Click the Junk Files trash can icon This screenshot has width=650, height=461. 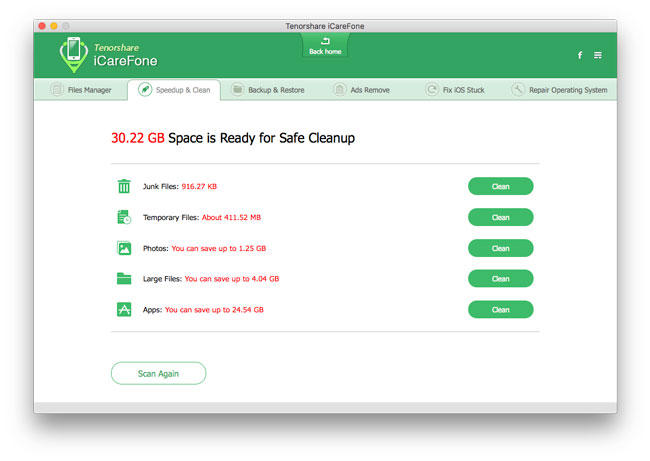click(124, 186)
